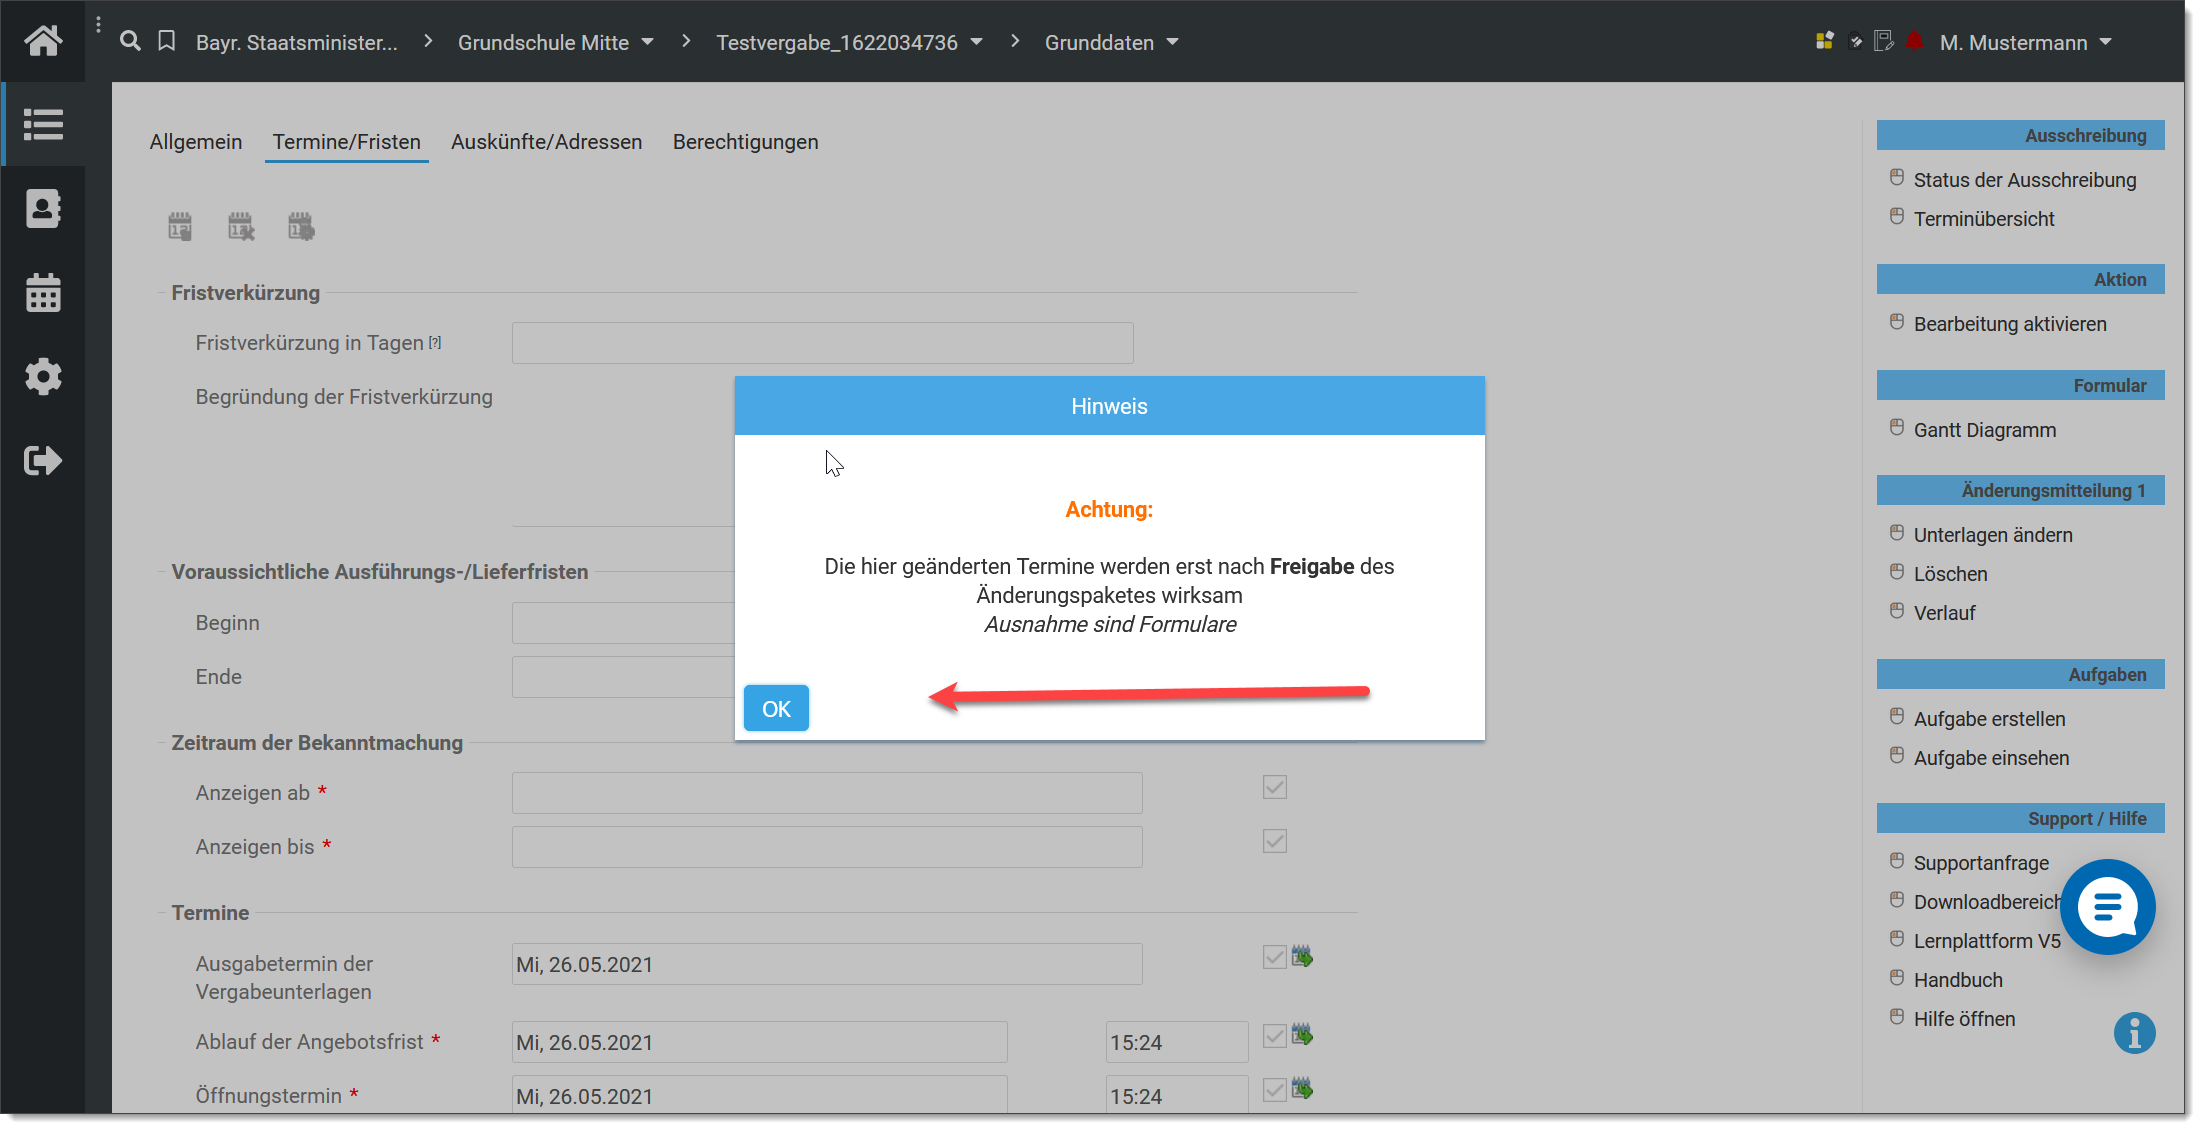Click Hilfe öffnen
This screenshot has height=1129, width=2200.
(1964, 1019)
